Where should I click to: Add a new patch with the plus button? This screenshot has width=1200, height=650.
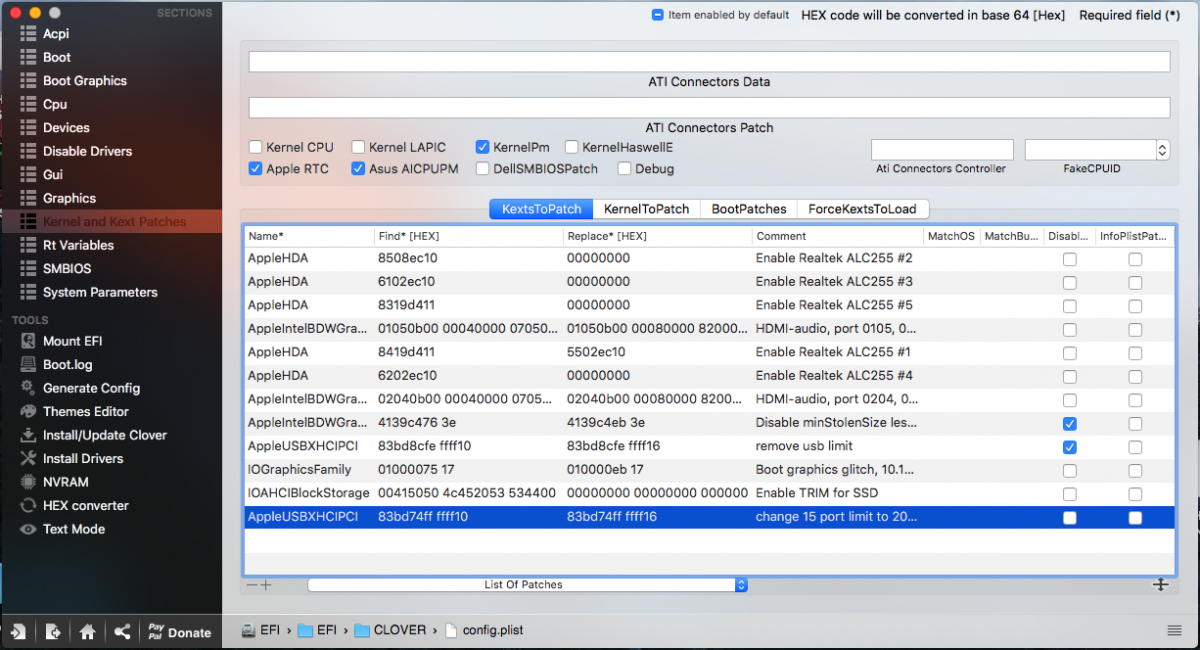point(266,585)
